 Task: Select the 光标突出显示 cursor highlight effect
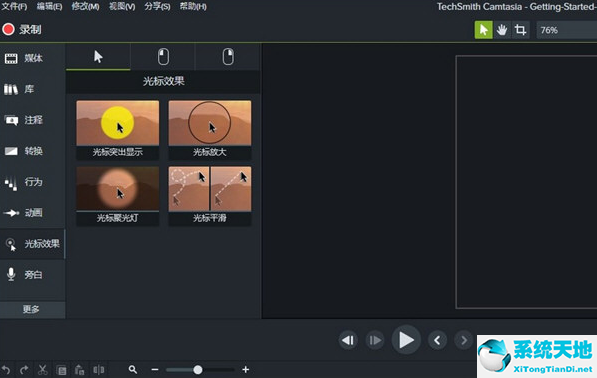(x=118, y=129)
